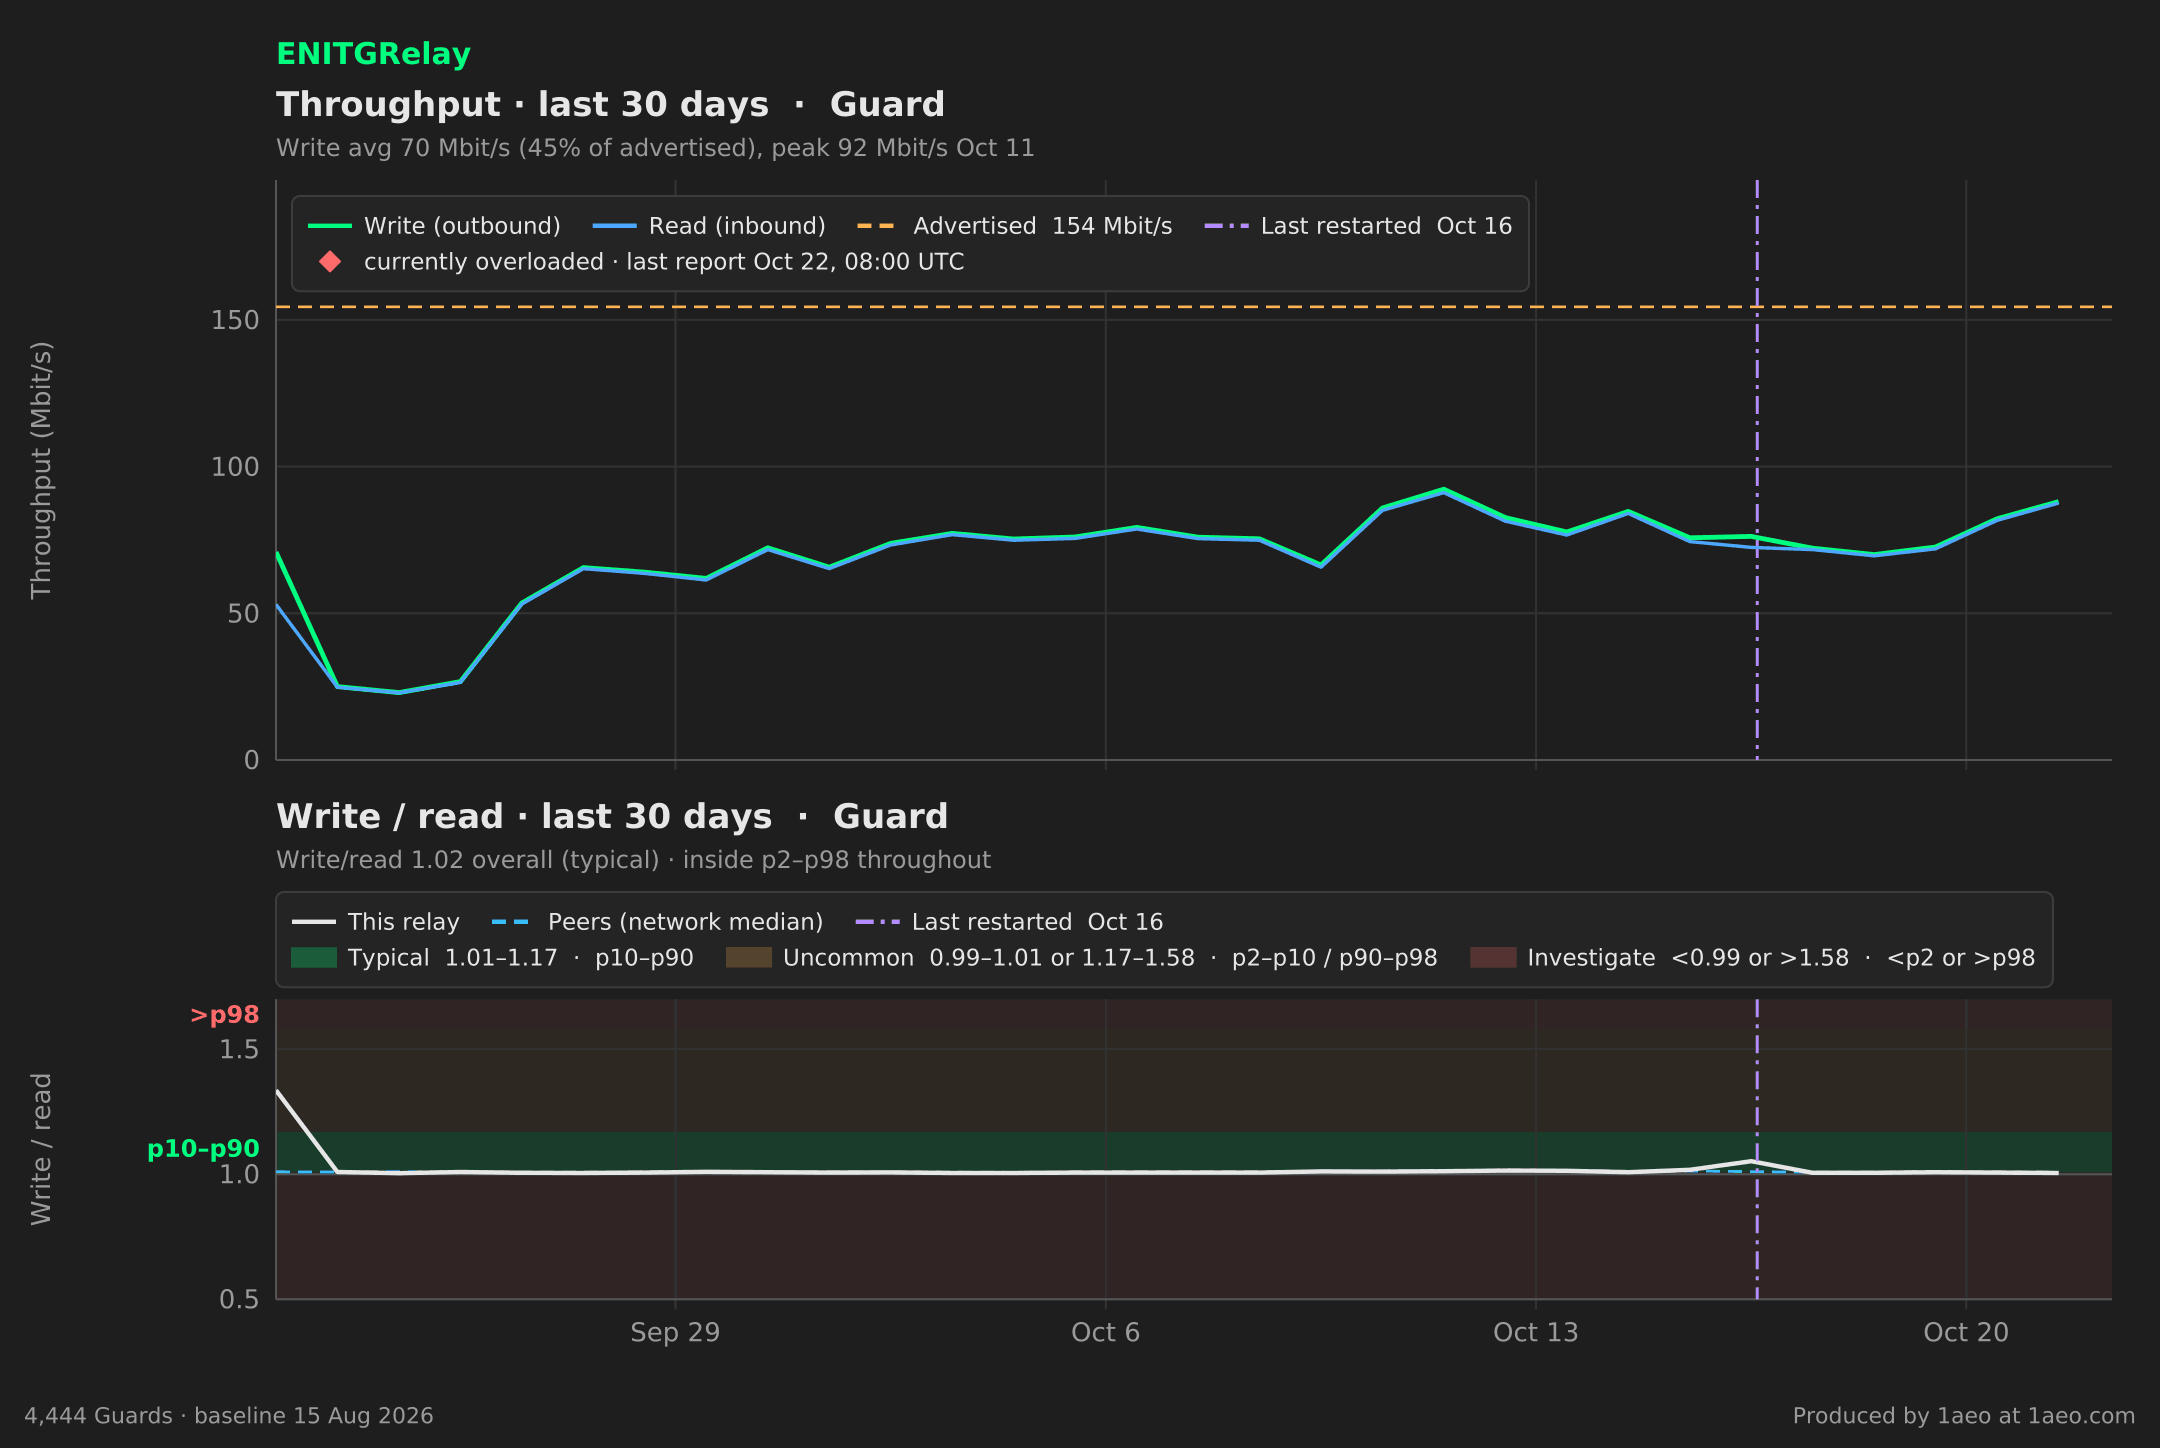Click the Advertised 154 Mbit/s legend entry
The width and height of the screenshot is (2160, 1448).
[x=1015, y=226]
